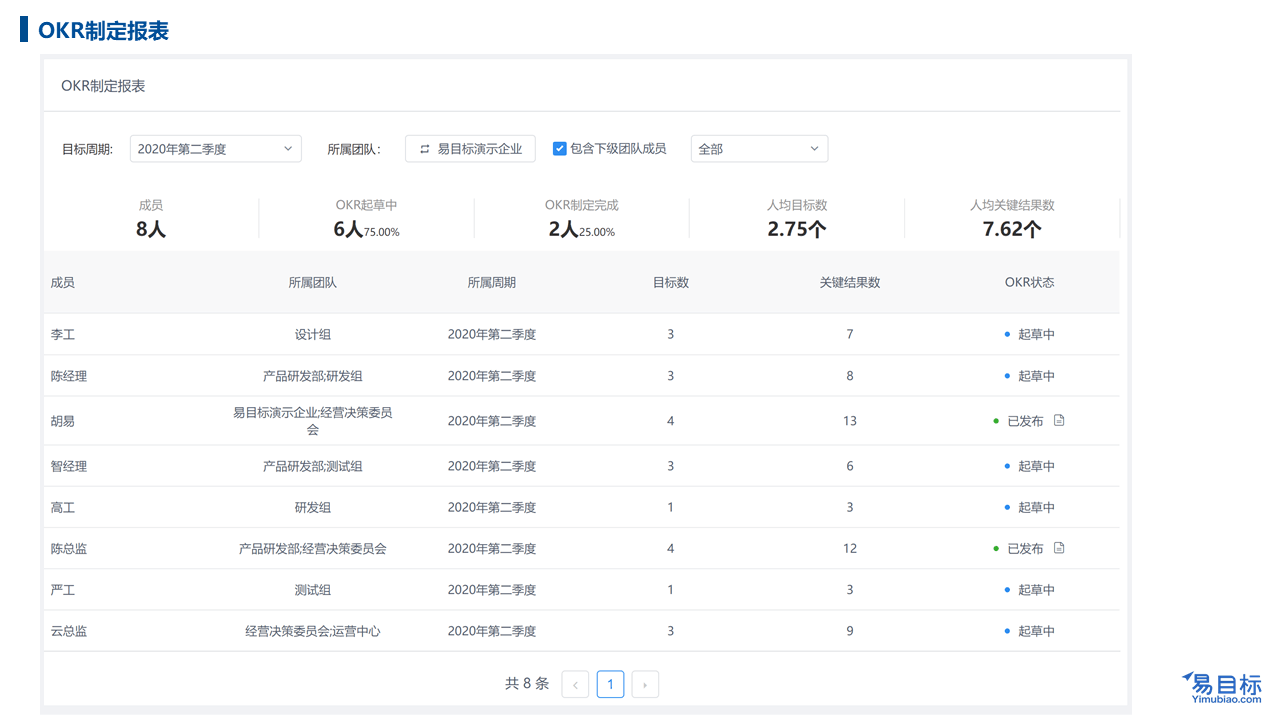The image size is (1280, 720).
Task: Click 已发布 status for 胡易
Action: 1025,421
